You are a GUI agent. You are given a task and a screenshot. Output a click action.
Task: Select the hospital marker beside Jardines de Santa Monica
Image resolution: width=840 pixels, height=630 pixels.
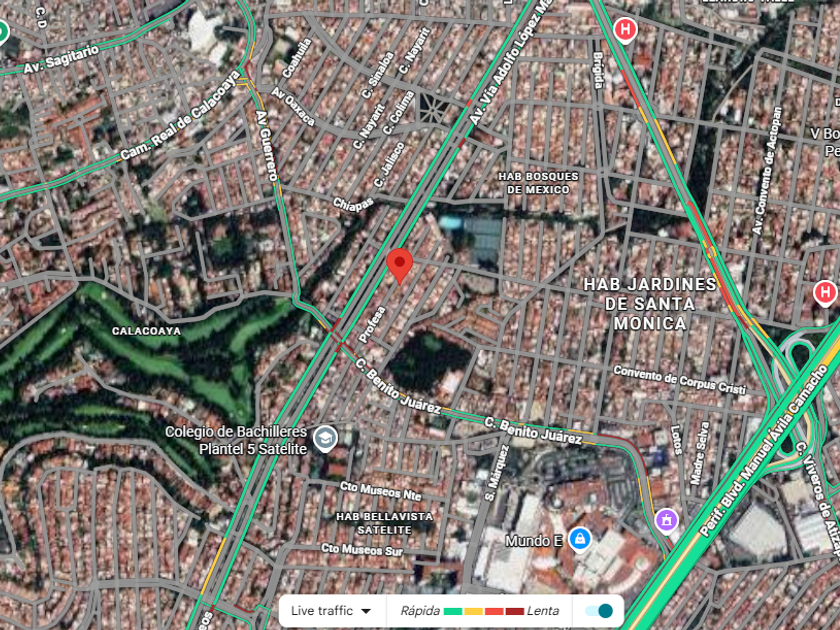[x=824, y=294]
